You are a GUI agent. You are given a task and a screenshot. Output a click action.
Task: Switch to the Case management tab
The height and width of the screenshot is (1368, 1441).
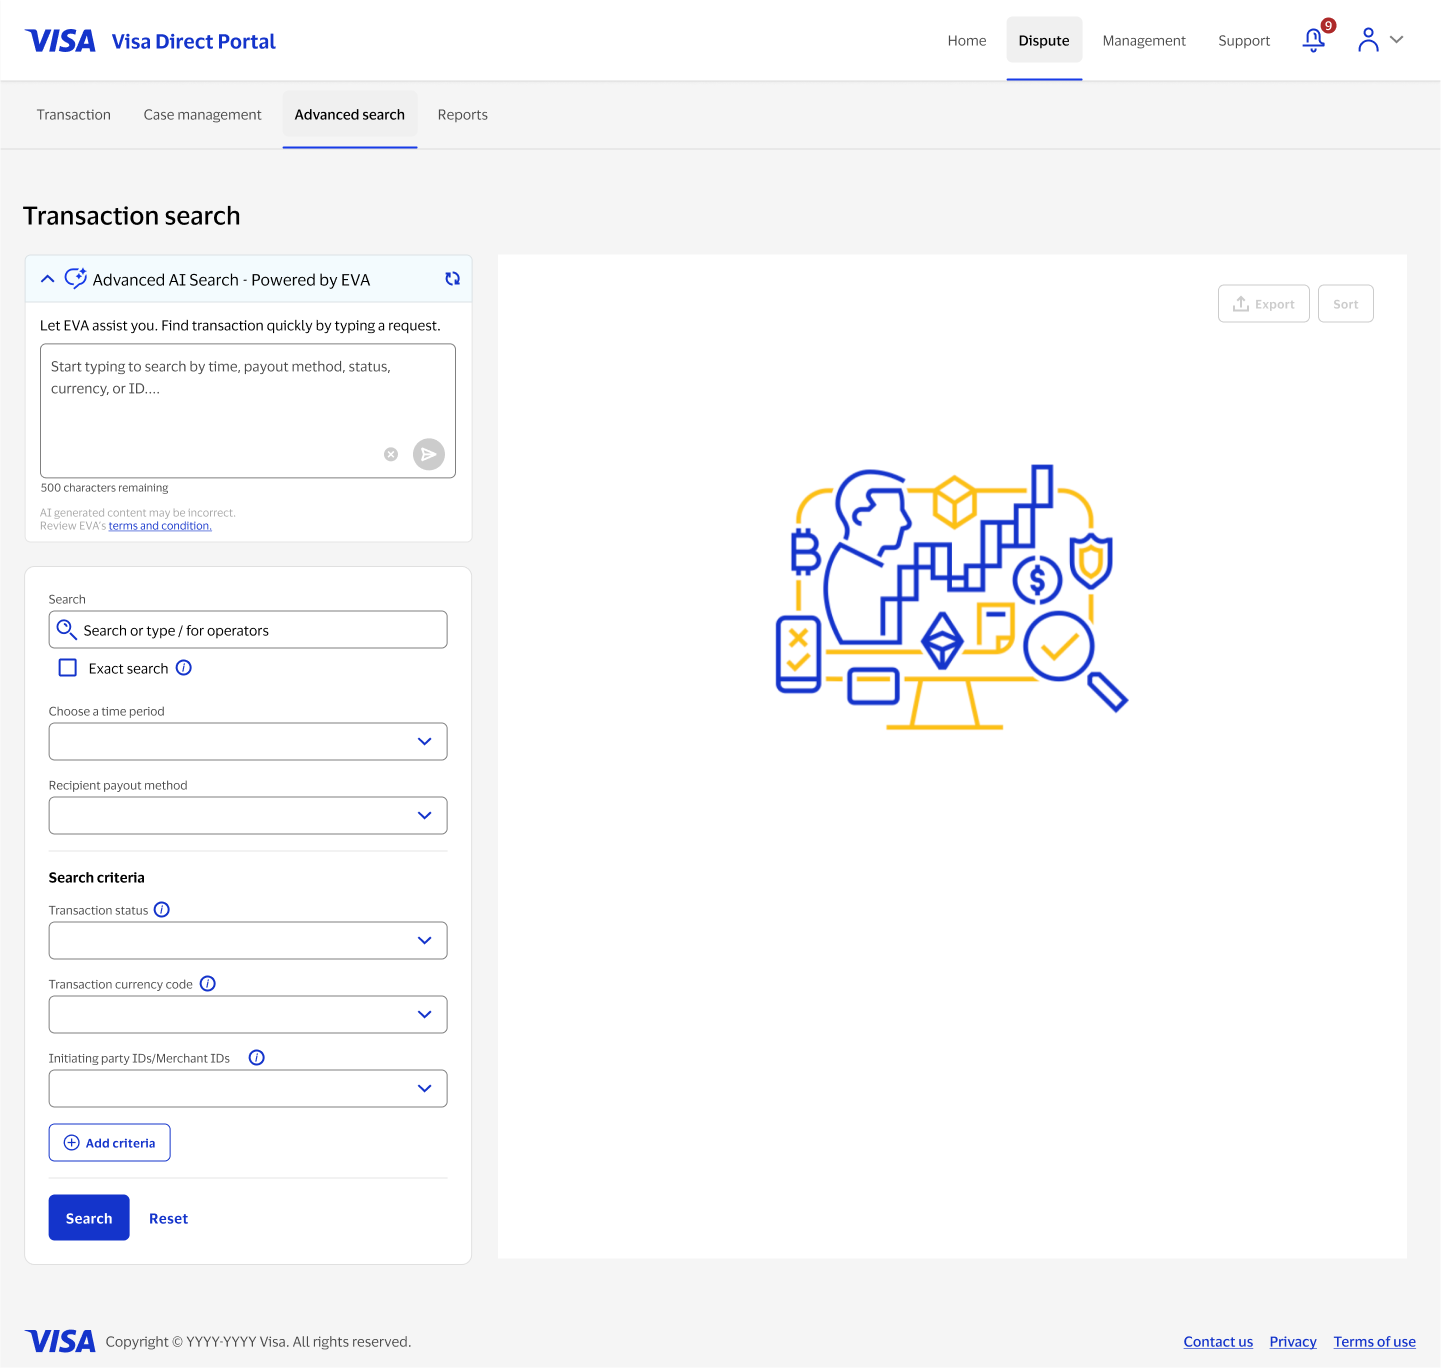[202, 114]
